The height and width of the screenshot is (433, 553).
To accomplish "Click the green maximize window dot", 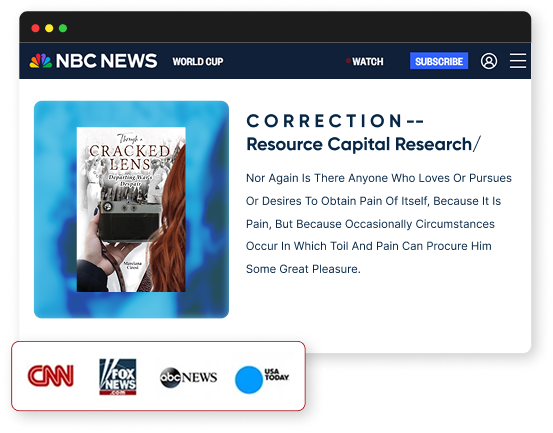I will [63, 28].
